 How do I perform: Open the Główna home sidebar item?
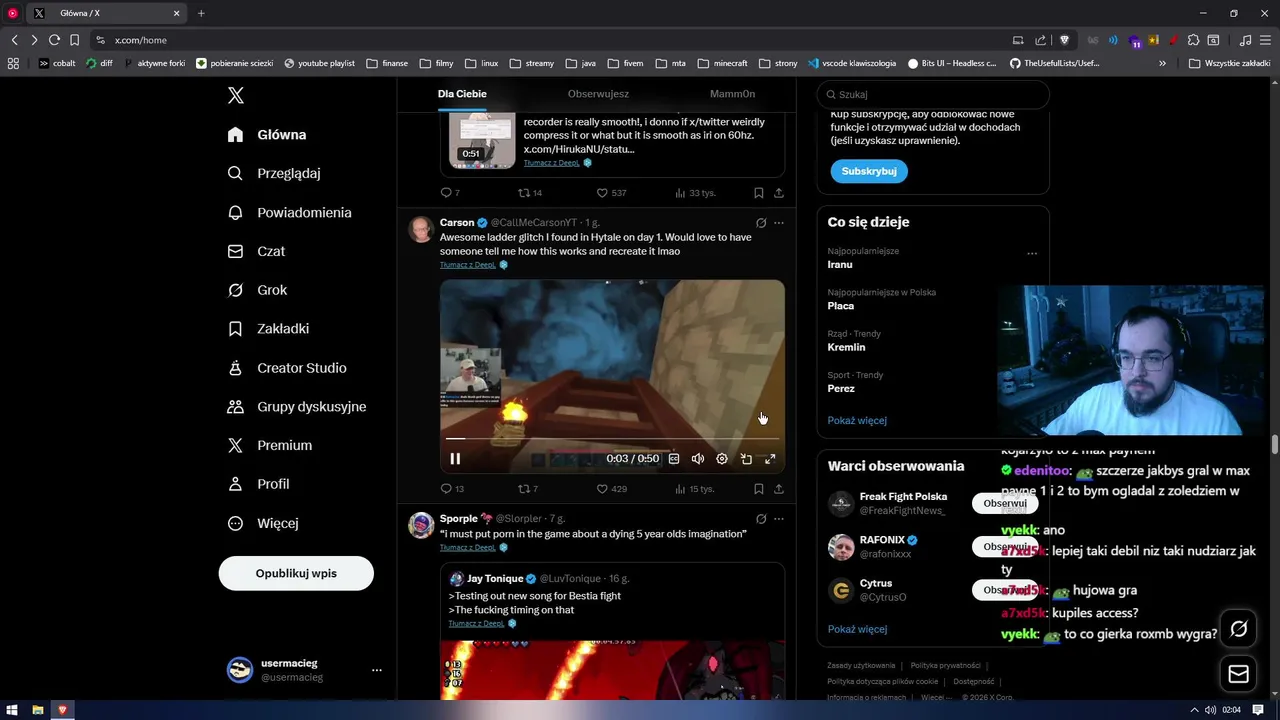[267, 135]
